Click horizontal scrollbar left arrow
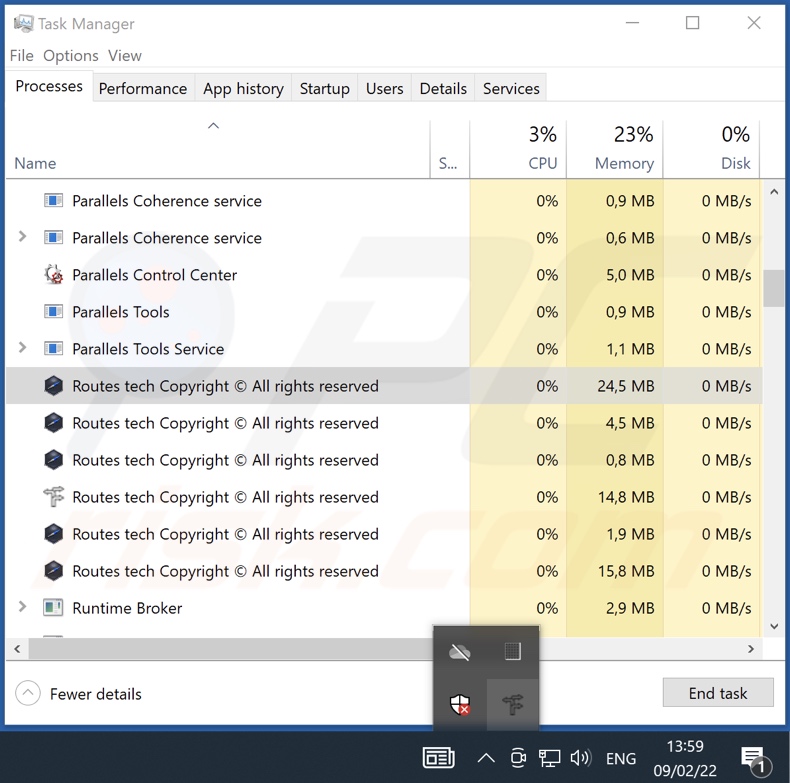 pyautogui.click(x=17, y=649)
